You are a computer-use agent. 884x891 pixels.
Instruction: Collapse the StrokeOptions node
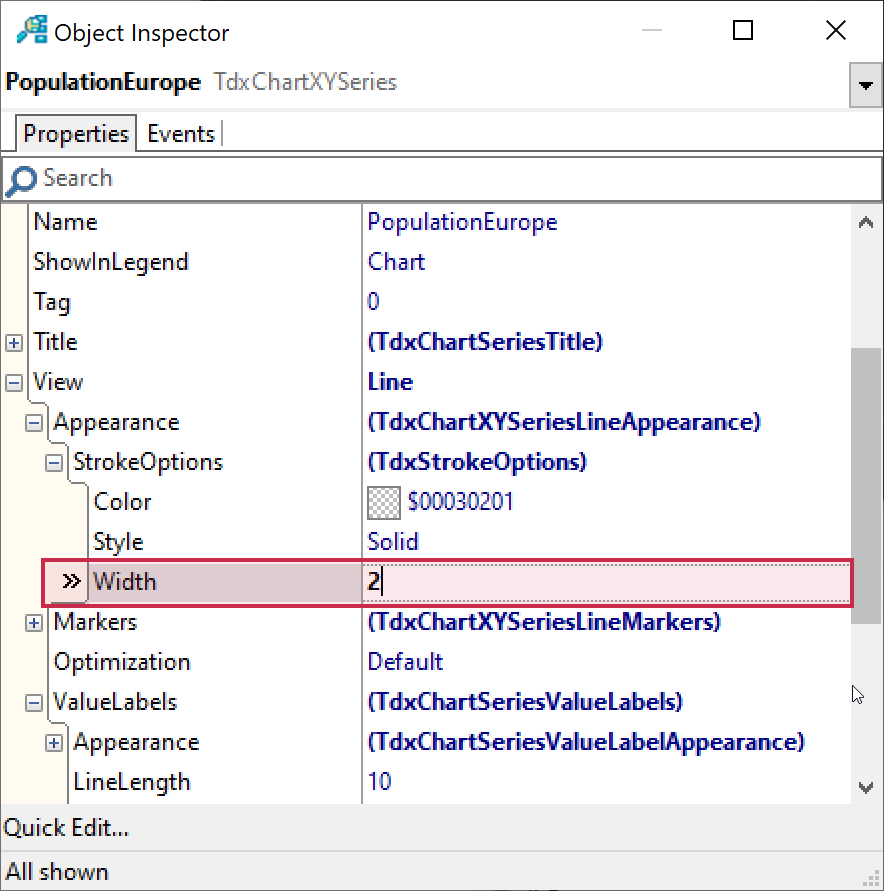coord(54,463)
